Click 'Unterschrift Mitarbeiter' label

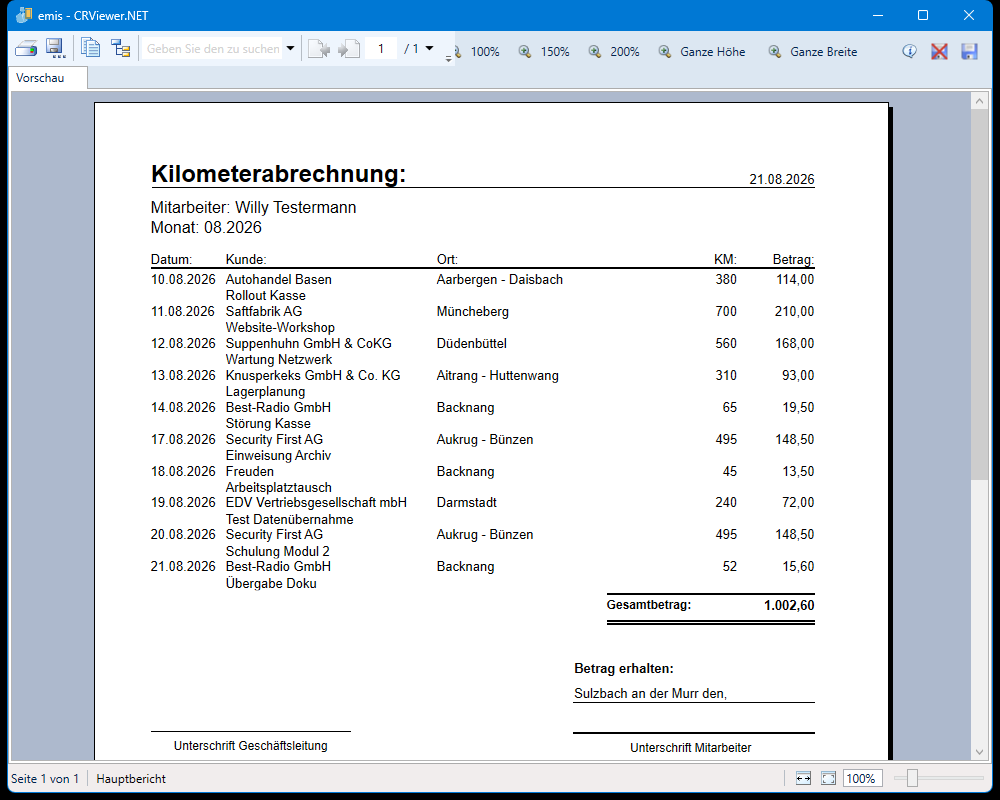coord(691,747)
